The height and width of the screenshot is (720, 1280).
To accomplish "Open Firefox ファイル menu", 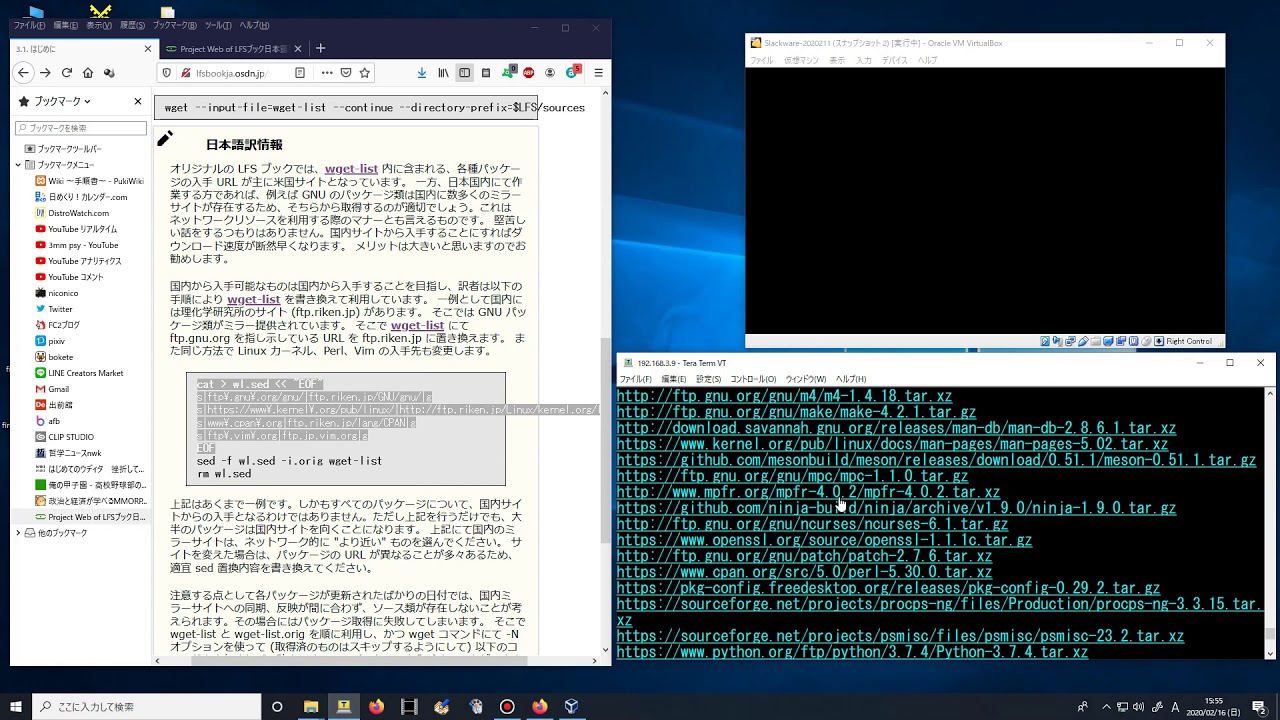I will [29, 25].
